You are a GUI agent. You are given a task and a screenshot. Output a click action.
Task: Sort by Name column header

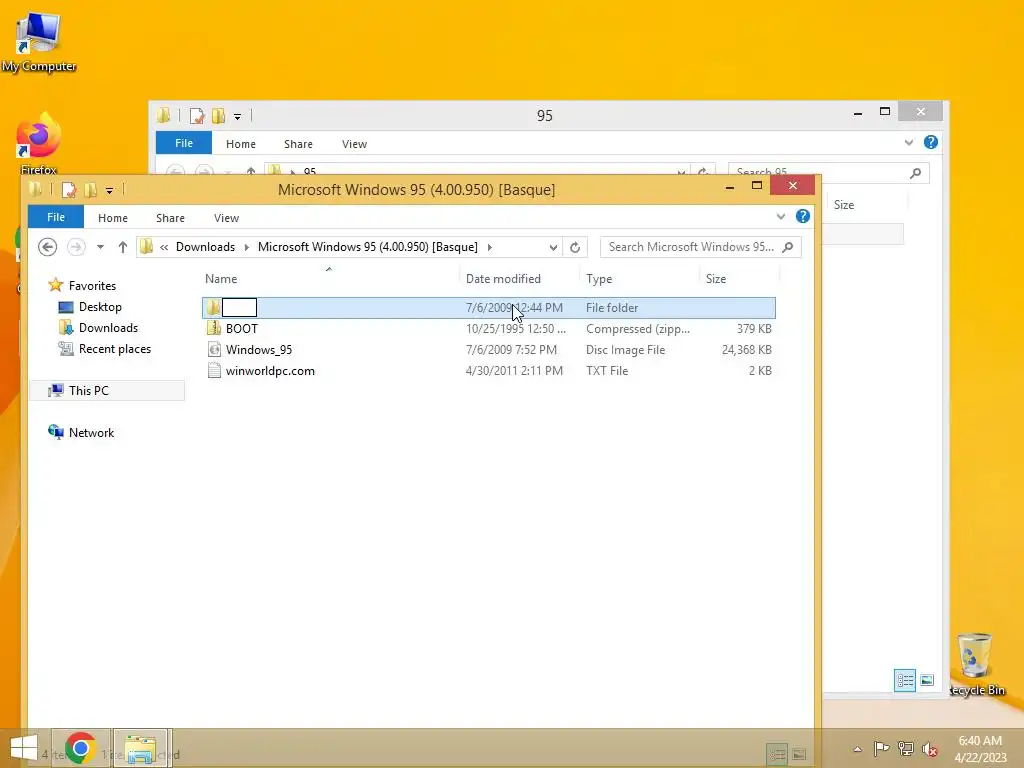click(330, 279)
